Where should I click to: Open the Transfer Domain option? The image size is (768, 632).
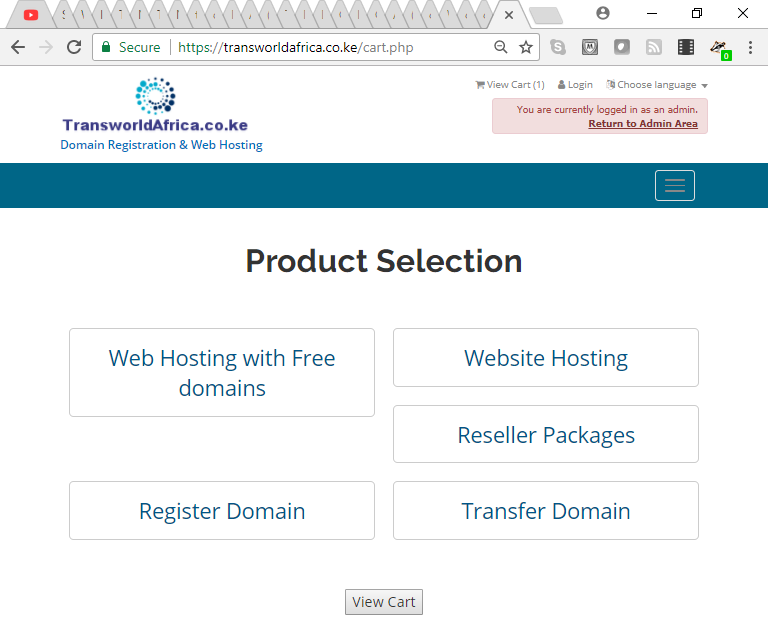546,510
